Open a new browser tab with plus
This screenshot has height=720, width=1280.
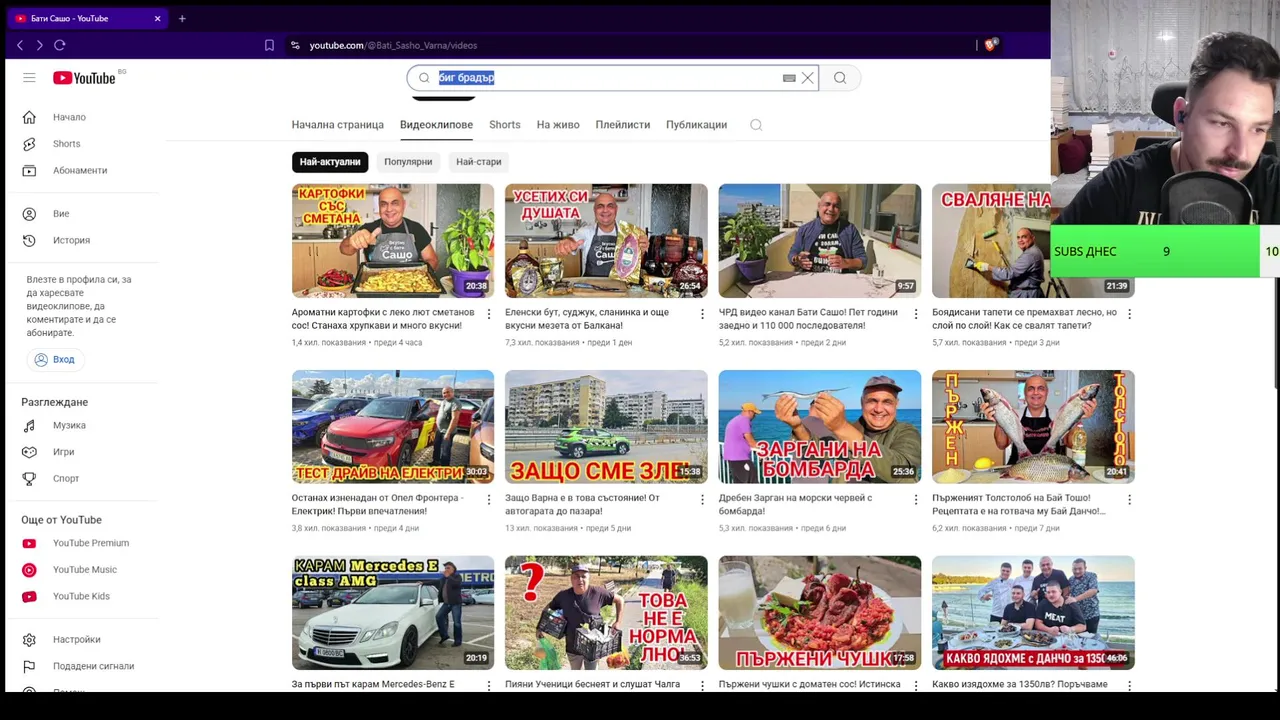pos(182,18)
